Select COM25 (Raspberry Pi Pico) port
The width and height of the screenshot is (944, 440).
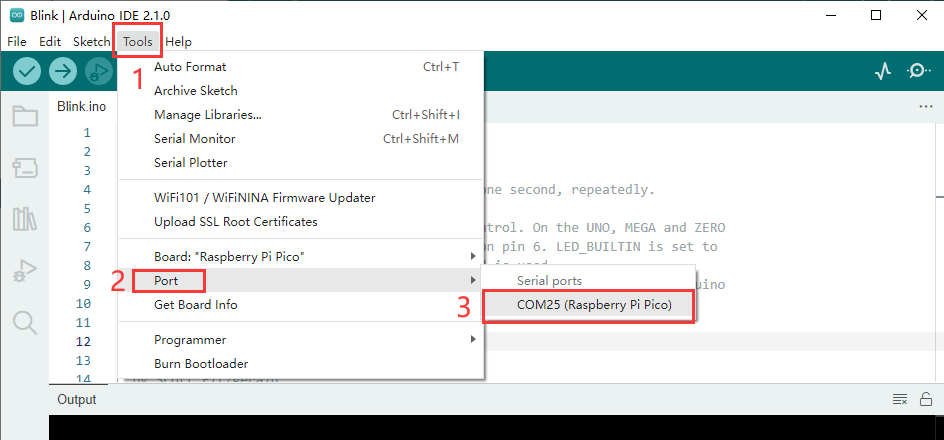click(589, 305)
